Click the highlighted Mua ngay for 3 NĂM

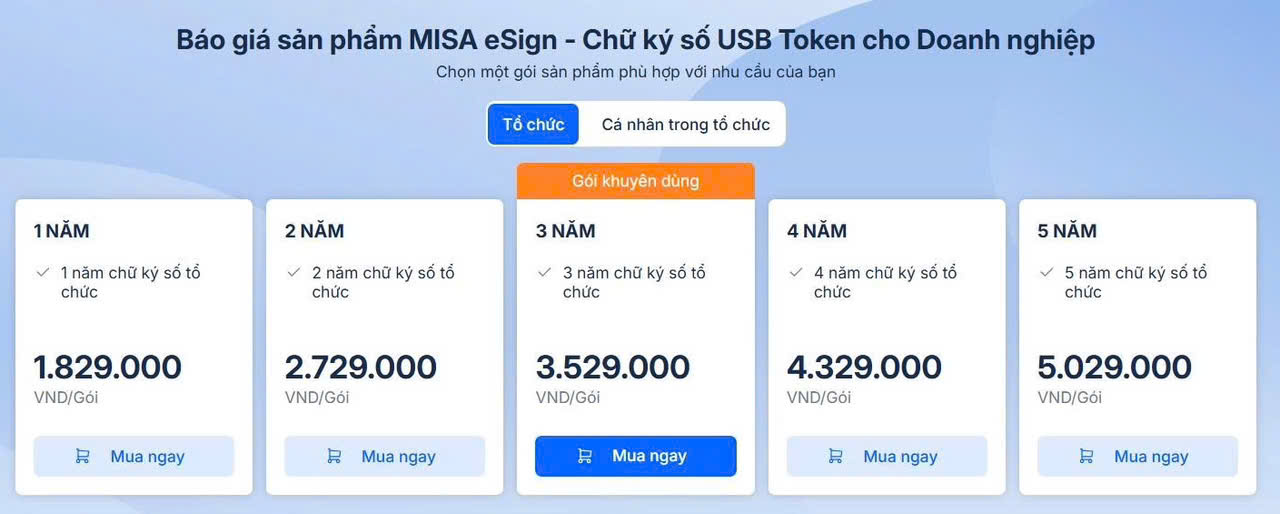(x=636, y=456)
